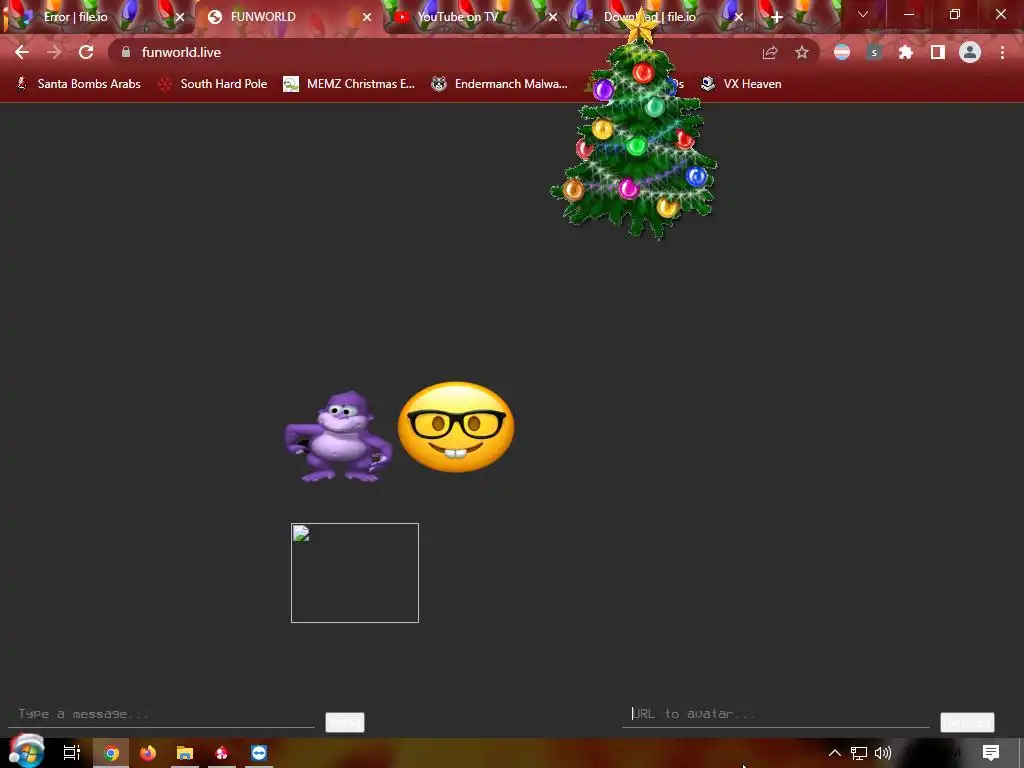The height and width of the screenshot is (768, 1024).
Task: Open the 'Endermanch Malwa...' bookmark
Action: click(500, 84)
